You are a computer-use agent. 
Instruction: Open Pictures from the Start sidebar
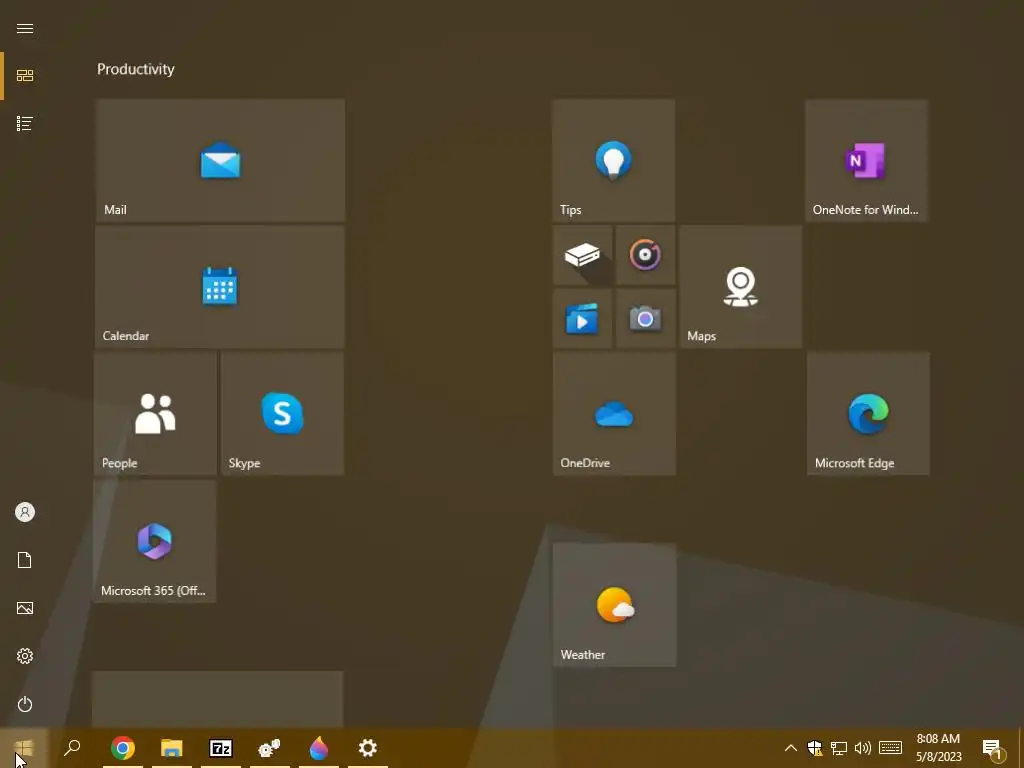25,608
